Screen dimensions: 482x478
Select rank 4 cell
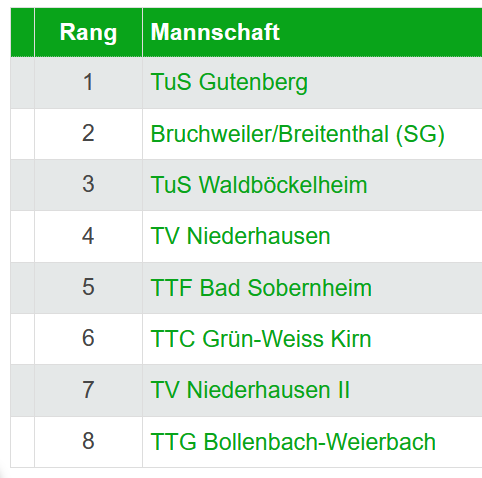pos(88,236)
